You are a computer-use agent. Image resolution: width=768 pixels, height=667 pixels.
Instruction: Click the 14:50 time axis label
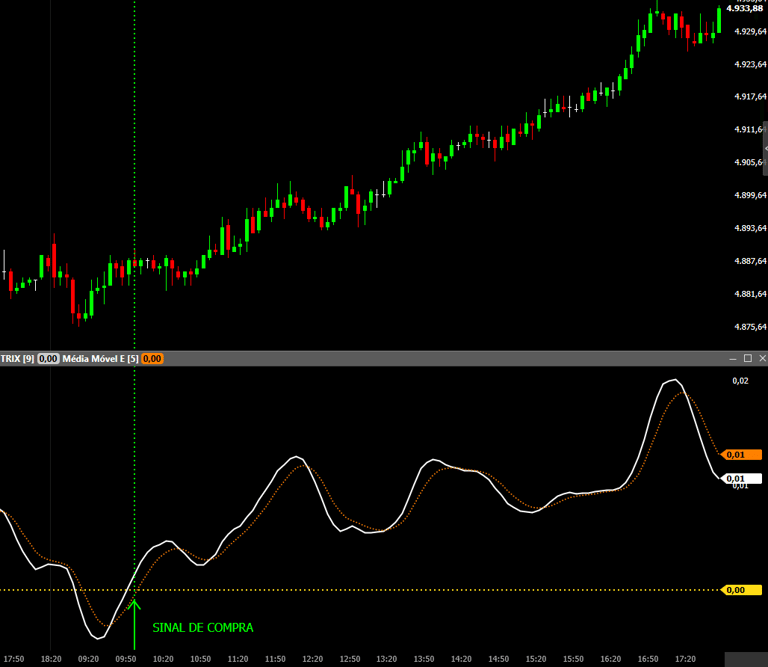(499, 659)
